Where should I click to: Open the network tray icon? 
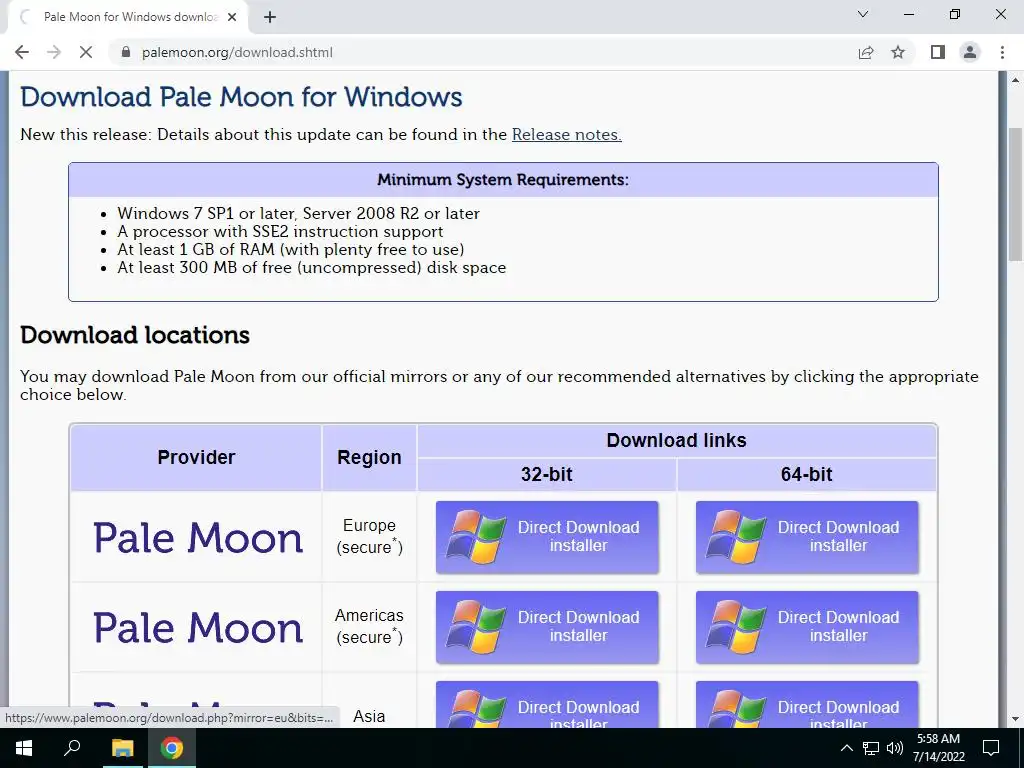[x=871, y=748]
